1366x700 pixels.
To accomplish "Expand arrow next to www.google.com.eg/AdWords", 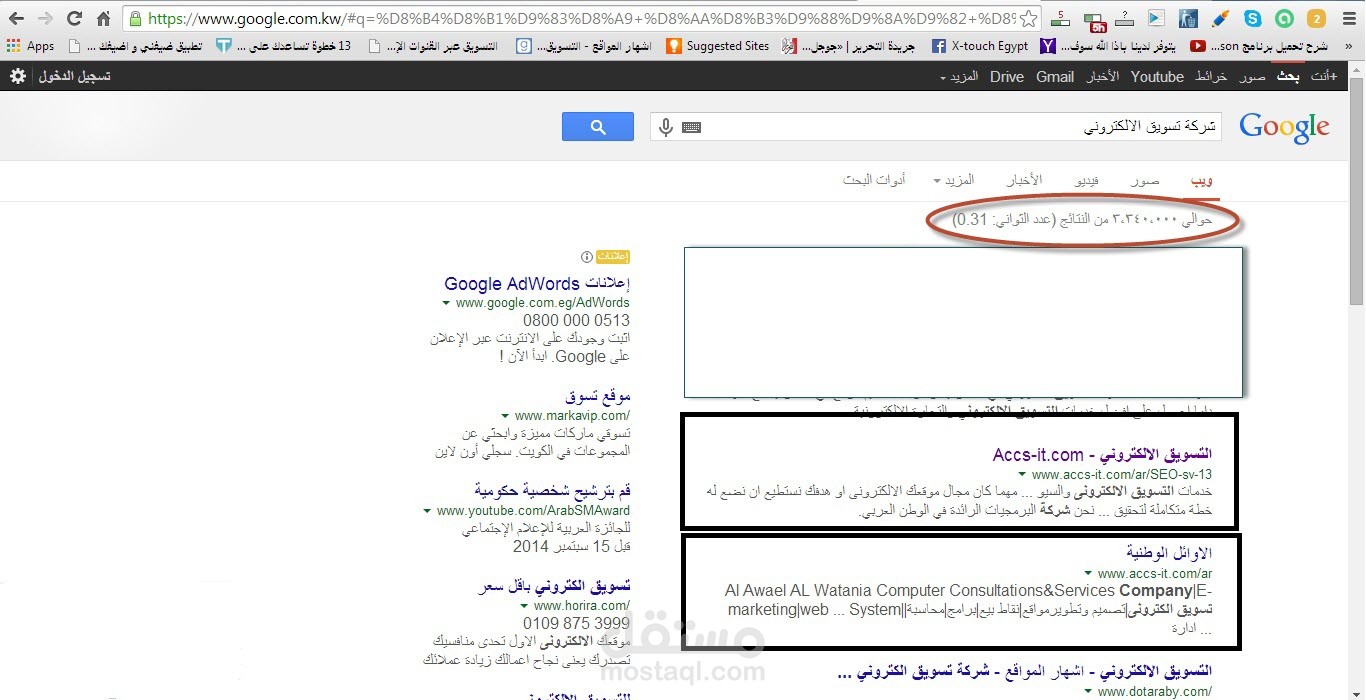I will point(447,303).
